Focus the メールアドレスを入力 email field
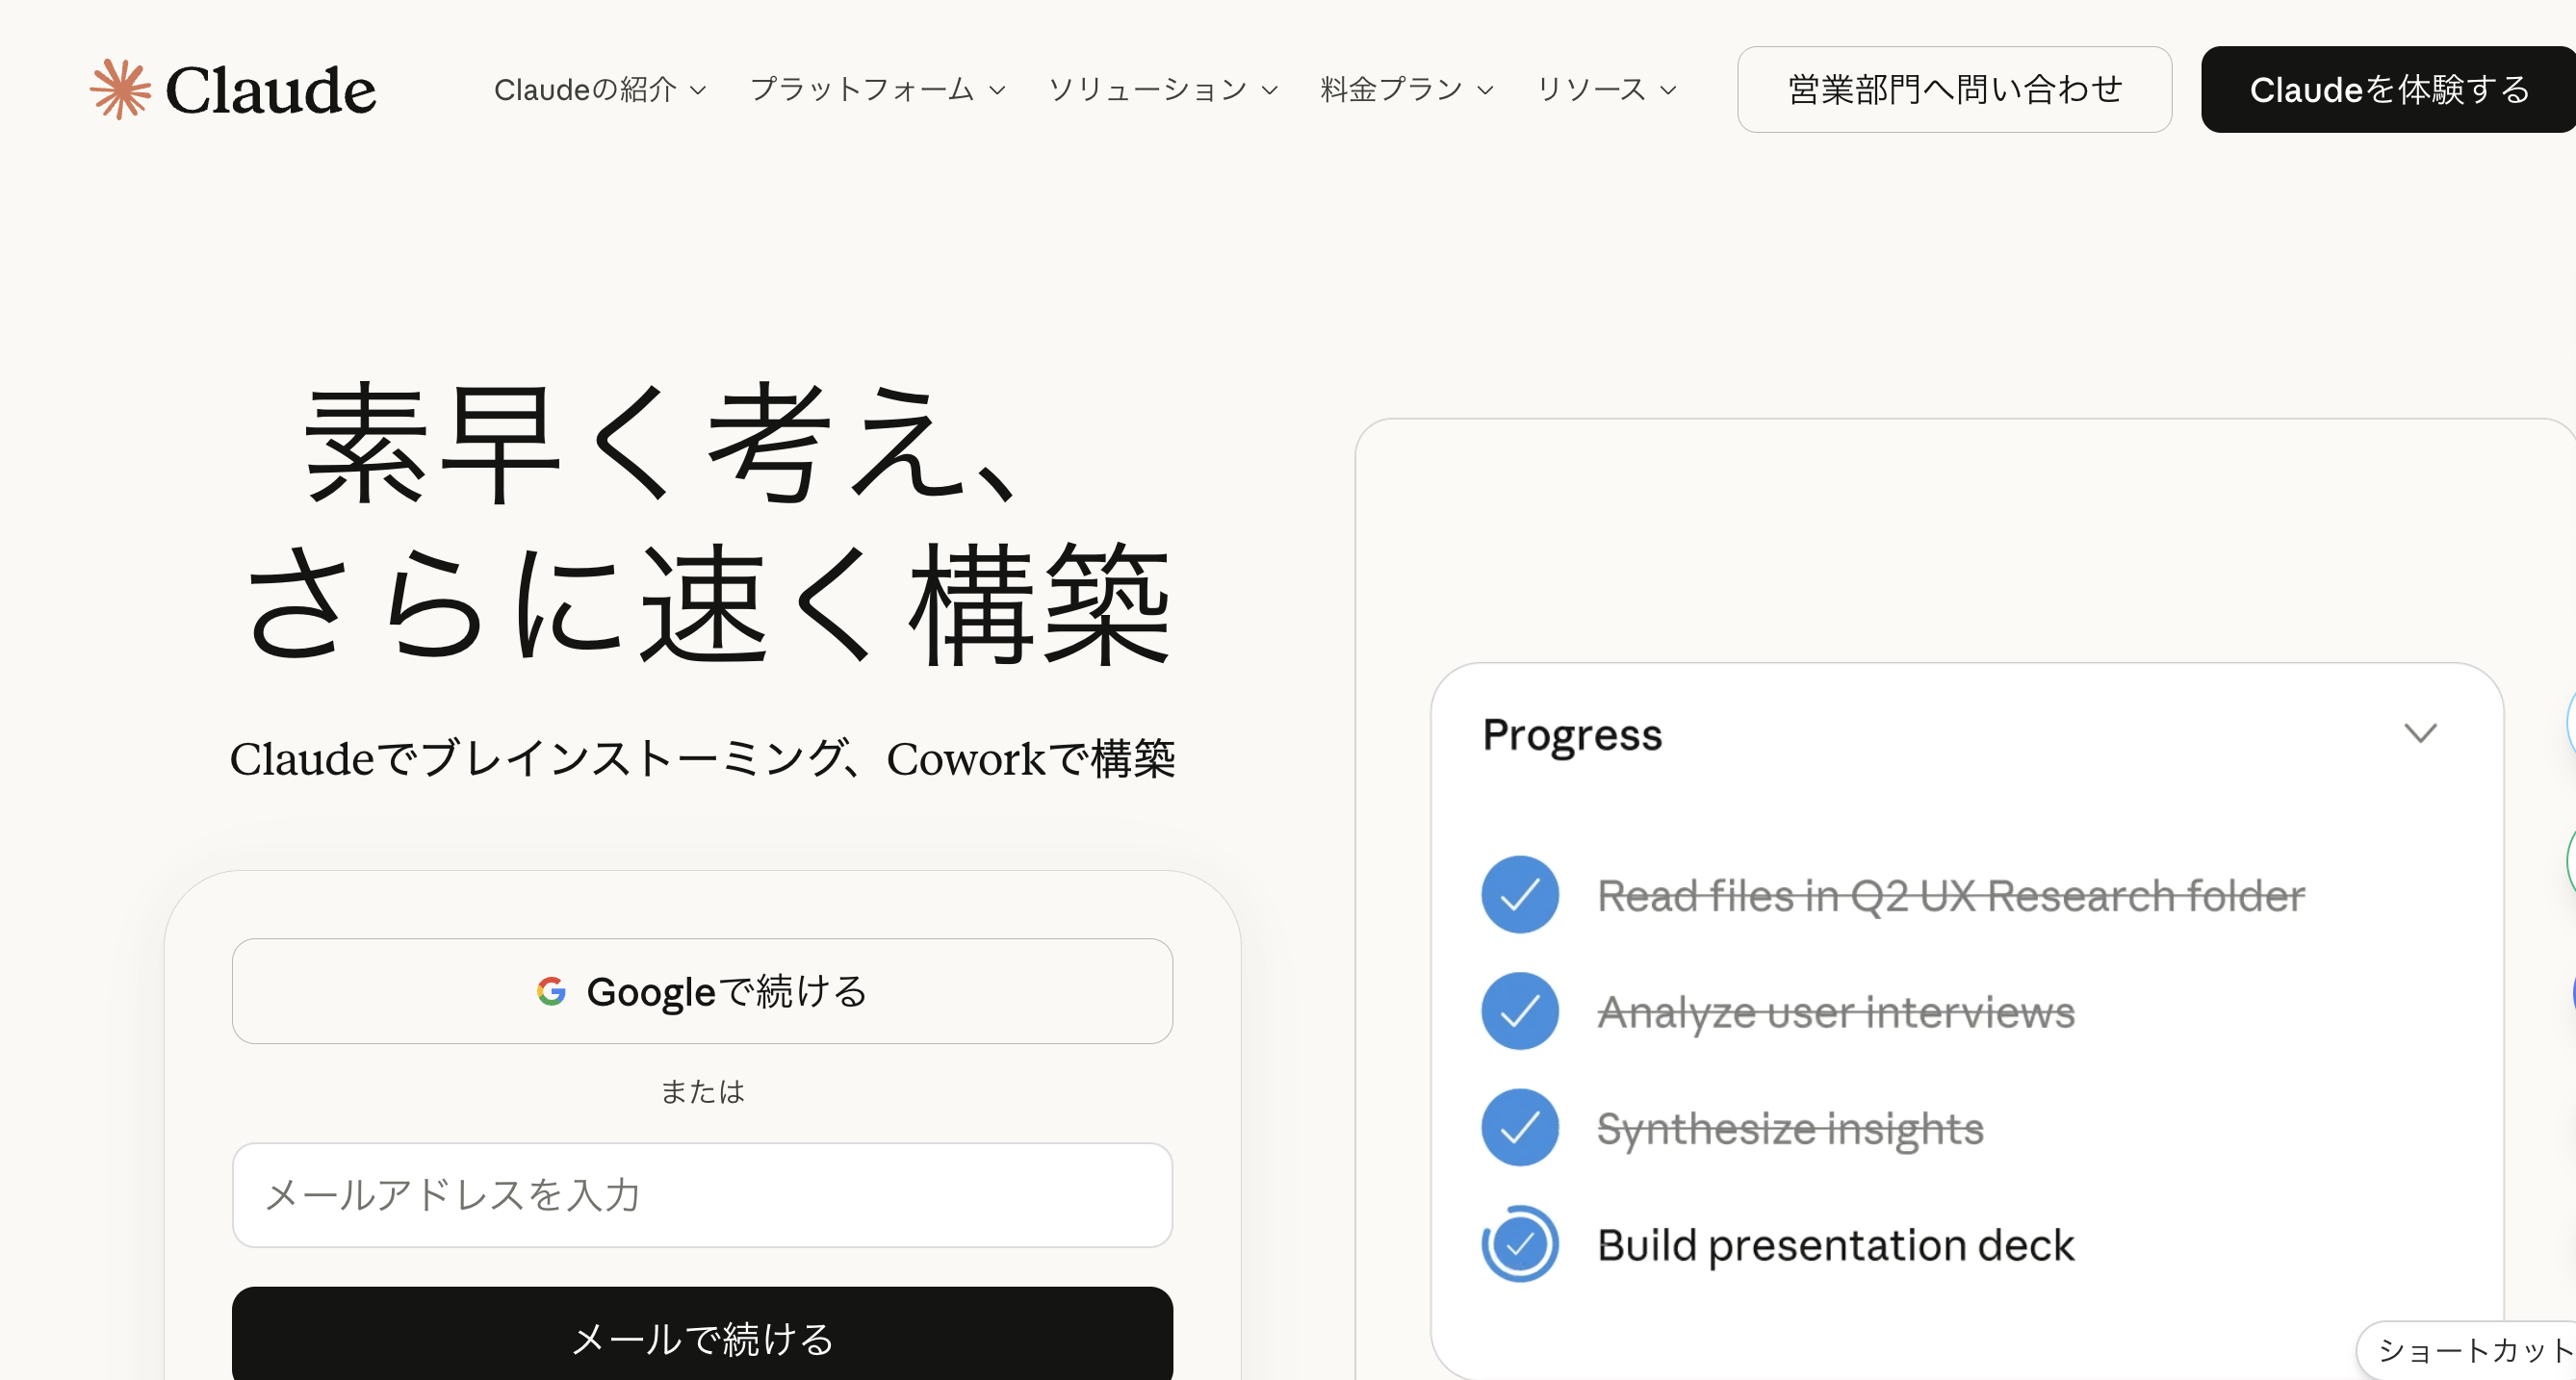 [702, 1195]
